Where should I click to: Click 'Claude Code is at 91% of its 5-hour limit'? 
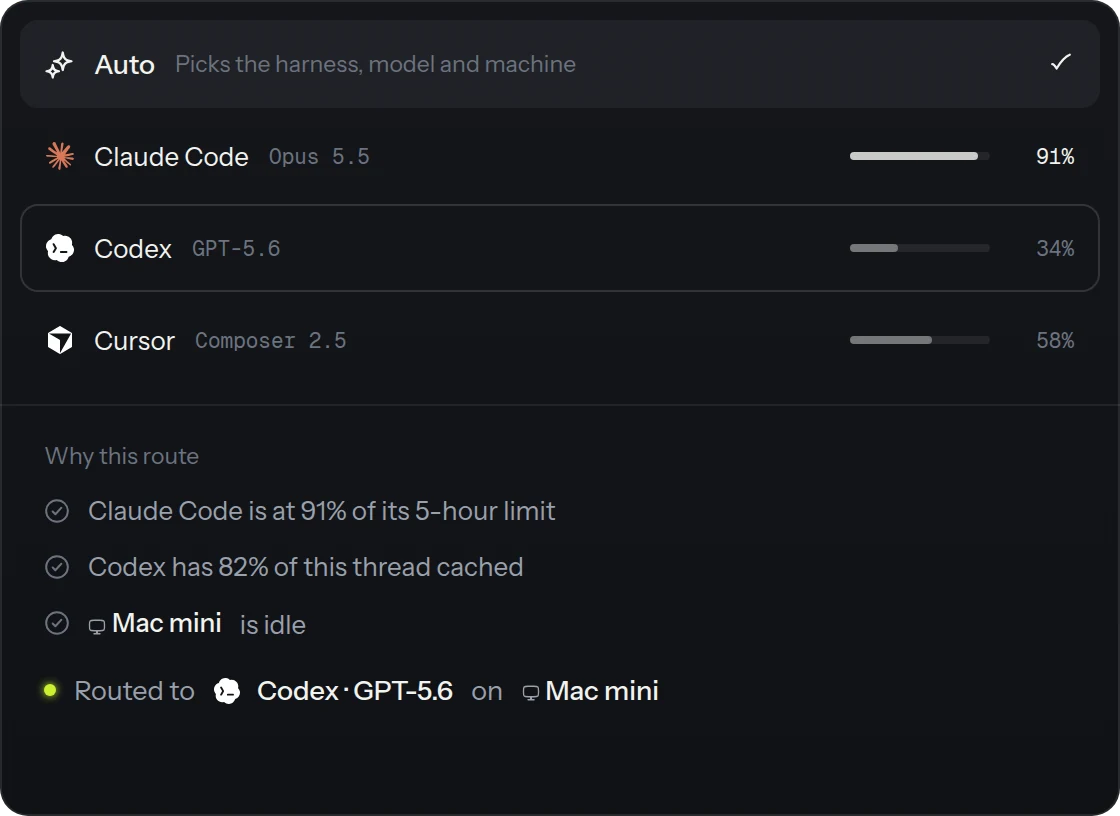click(321, 511)
